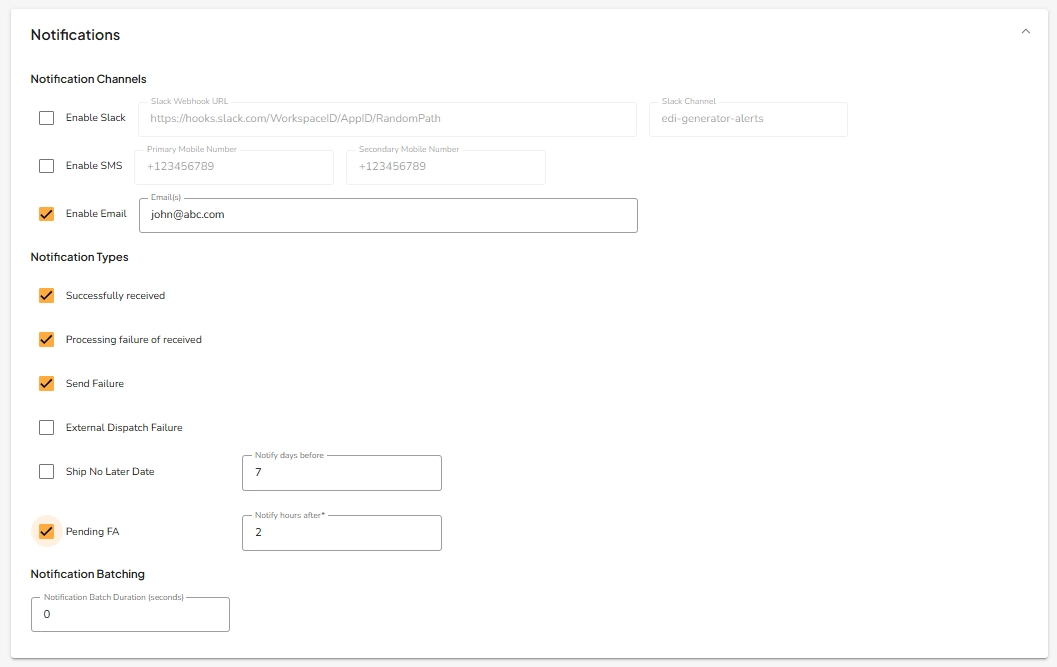Enable the Slack notification channel
The width and height of the screenshot is (1057, 667).
tap(46, 117)
